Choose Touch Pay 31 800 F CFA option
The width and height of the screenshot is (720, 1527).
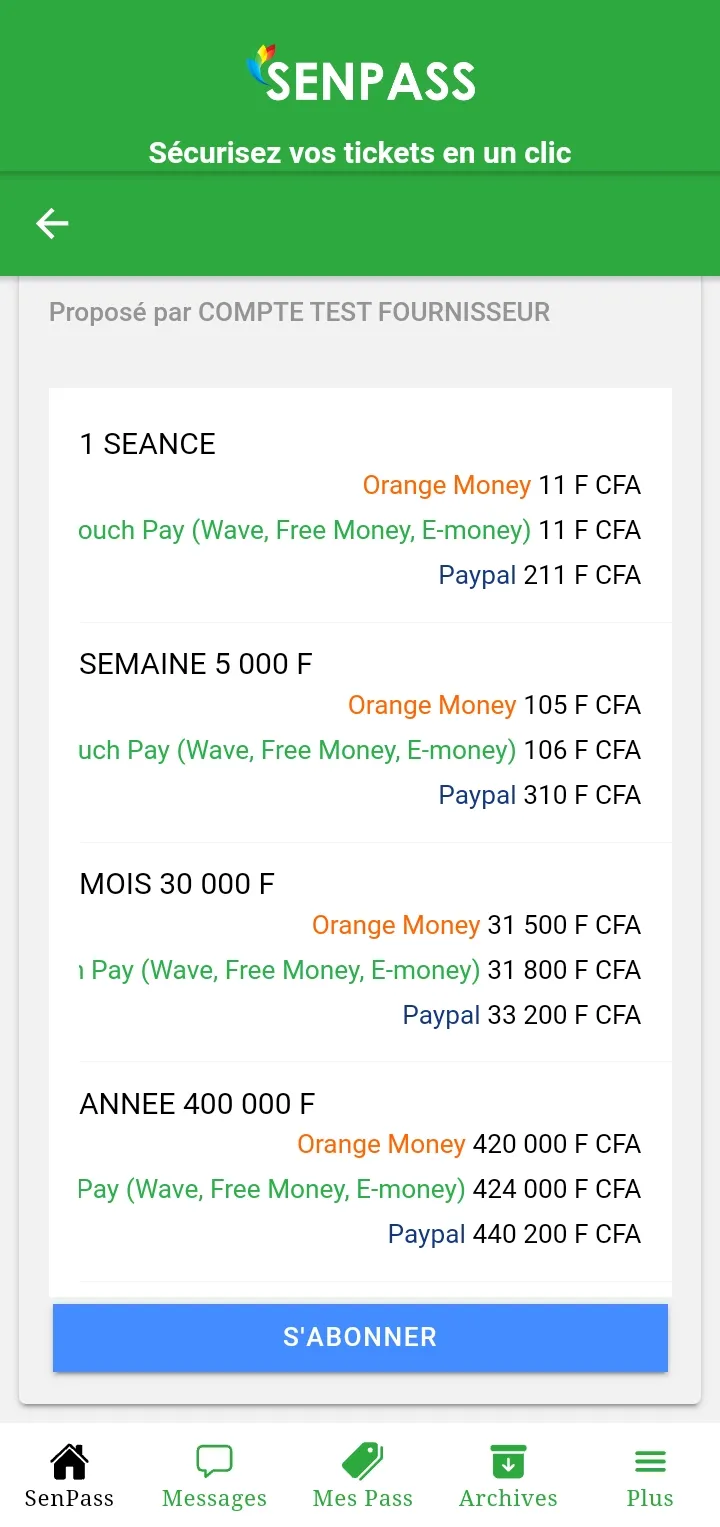[x=360, y=970]
